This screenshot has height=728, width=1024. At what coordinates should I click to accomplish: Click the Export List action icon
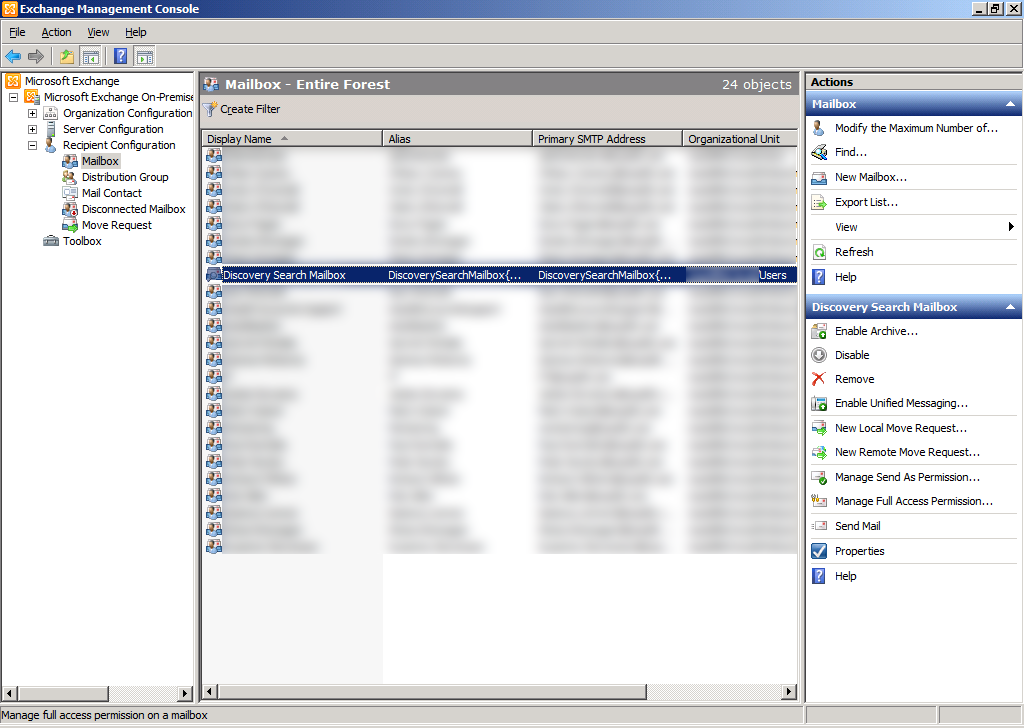click(819, 202)
